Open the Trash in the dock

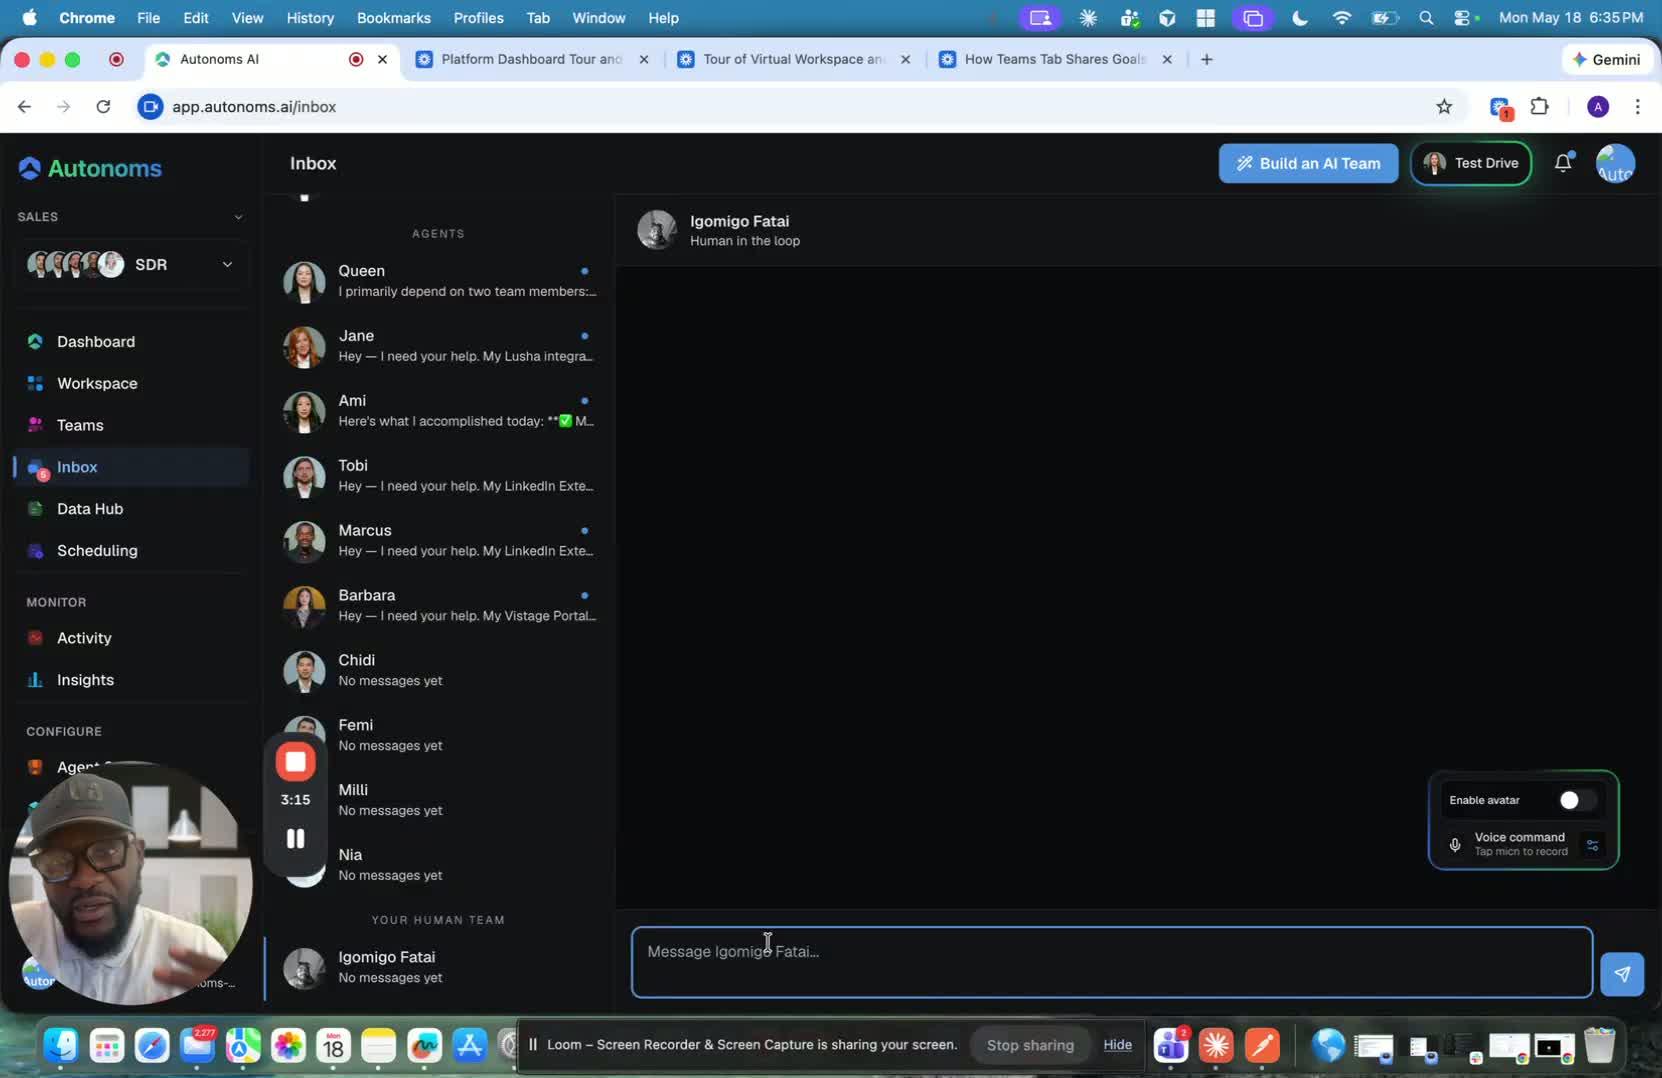1600,1046
